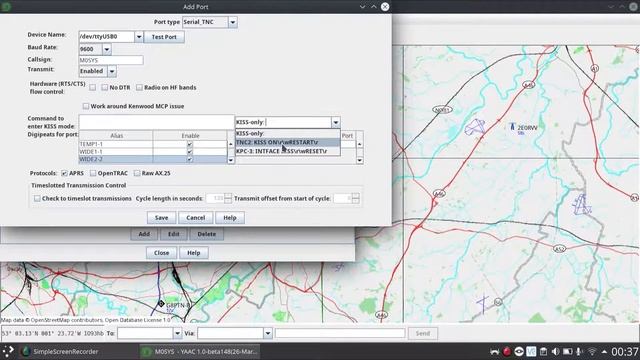Viewport: 640px width, 360px height.
Task: Click the clock showing 00:37
Action: pos(625,351)
